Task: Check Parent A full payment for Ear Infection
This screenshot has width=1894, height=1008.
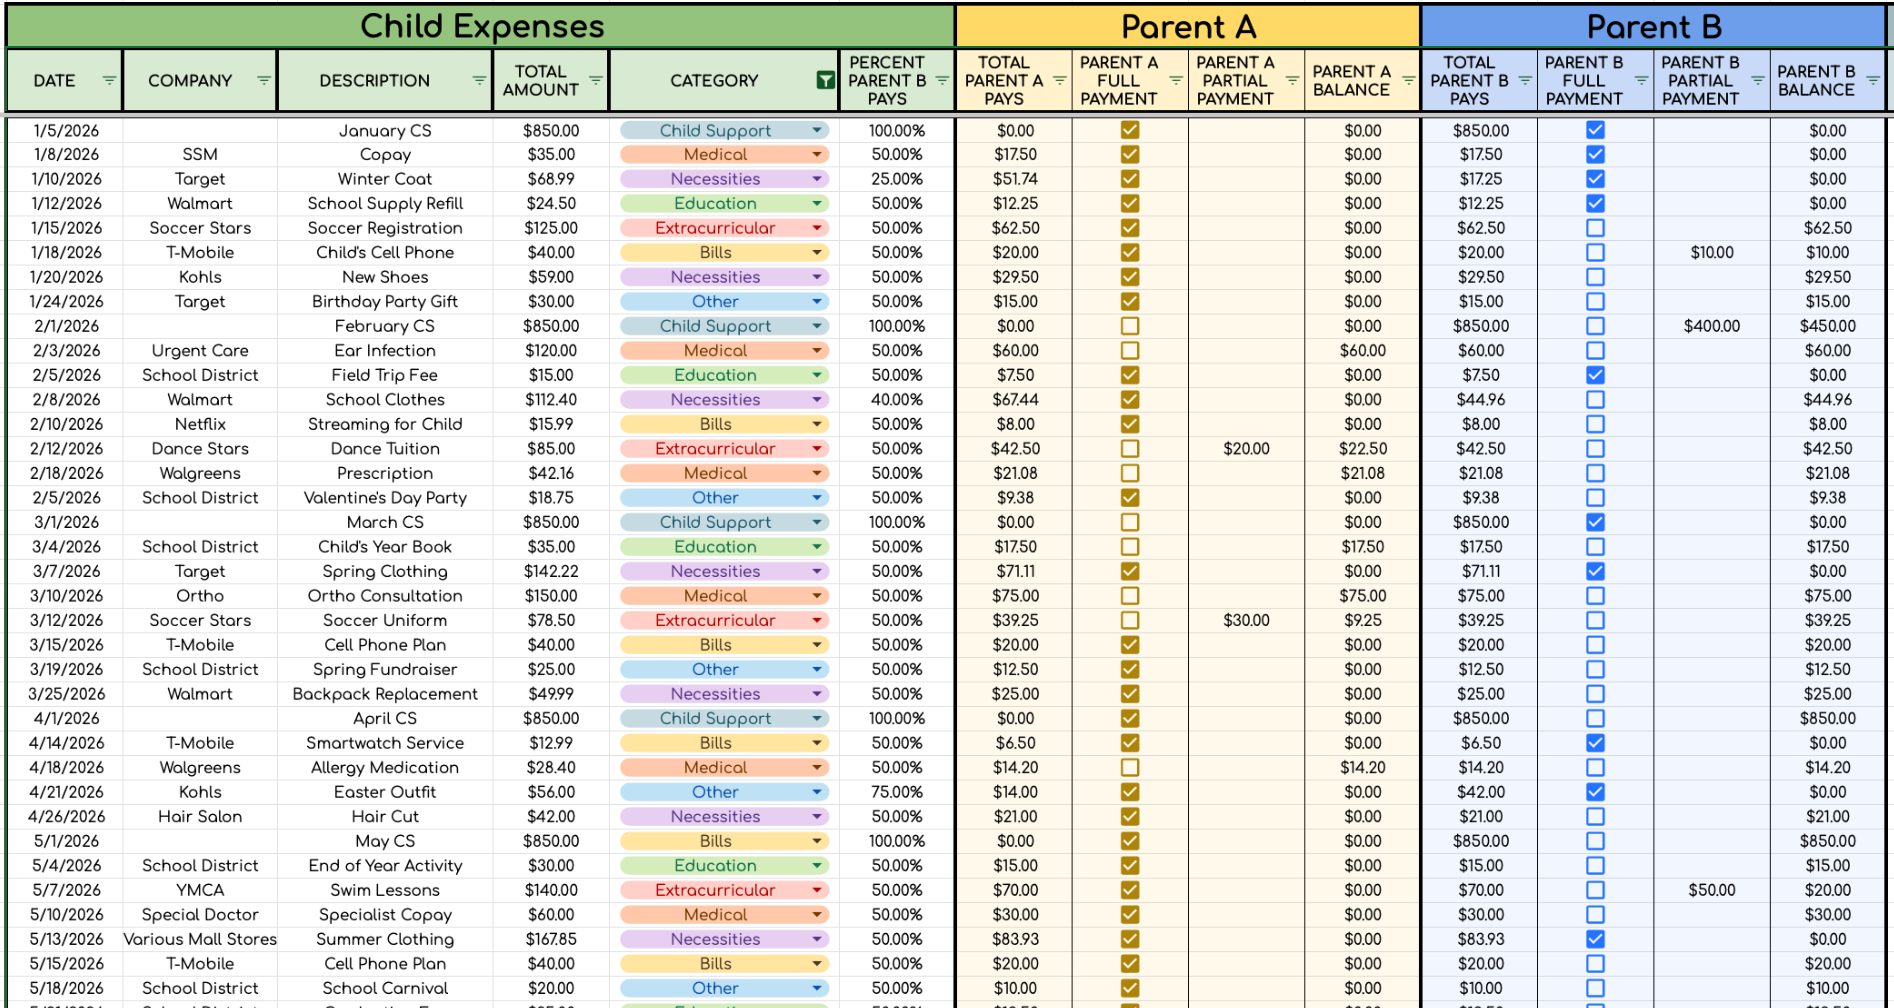Action: tap(1130, 350)
